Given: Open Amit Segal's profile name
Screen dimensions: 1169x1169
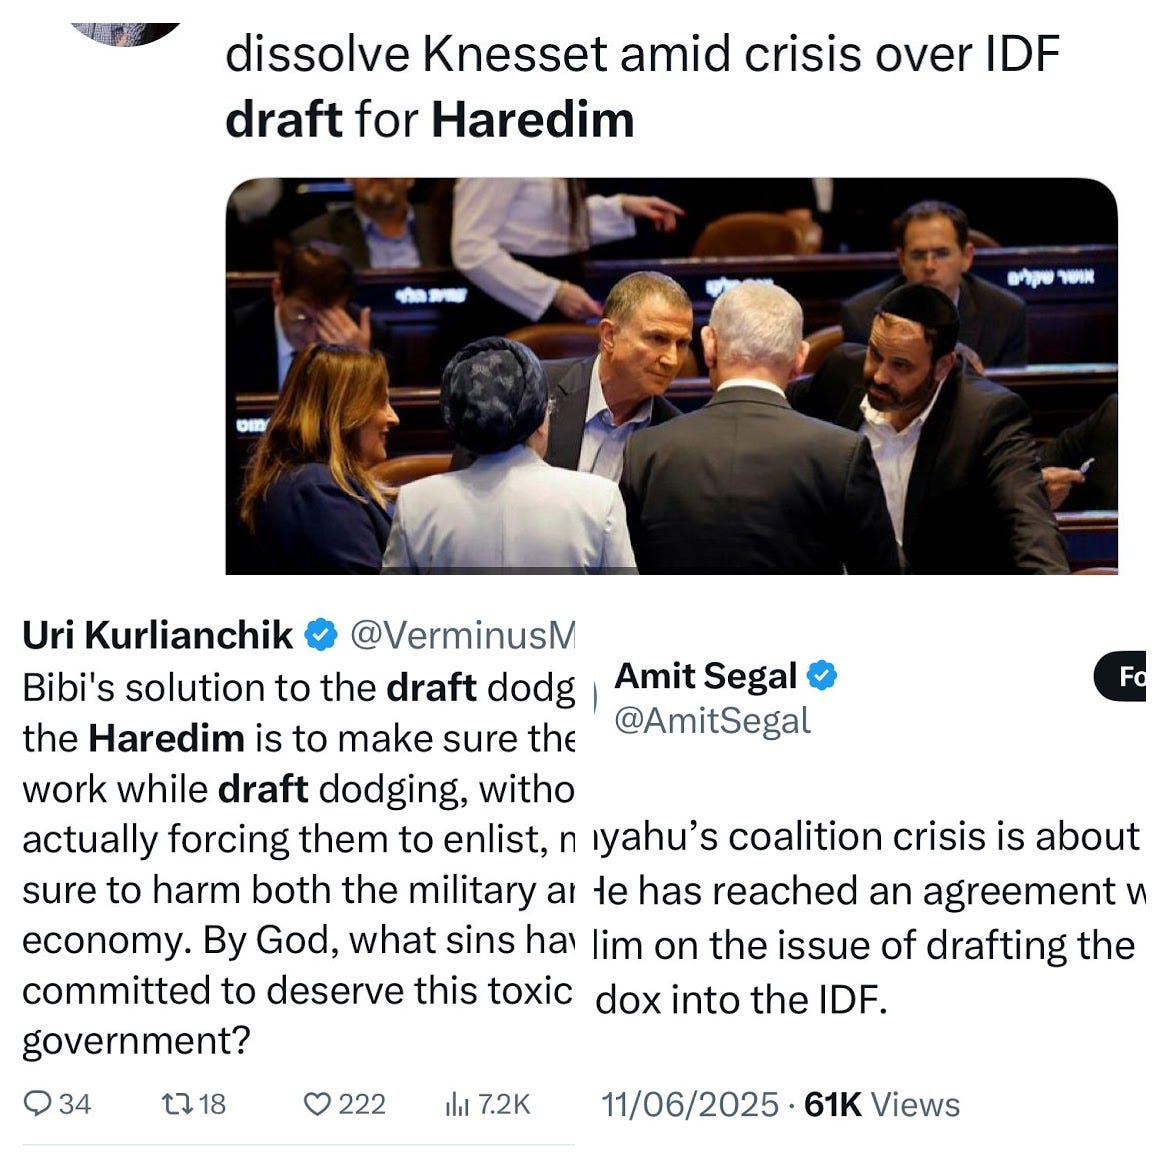Looking at the screenshot, I should coord(705,675).
